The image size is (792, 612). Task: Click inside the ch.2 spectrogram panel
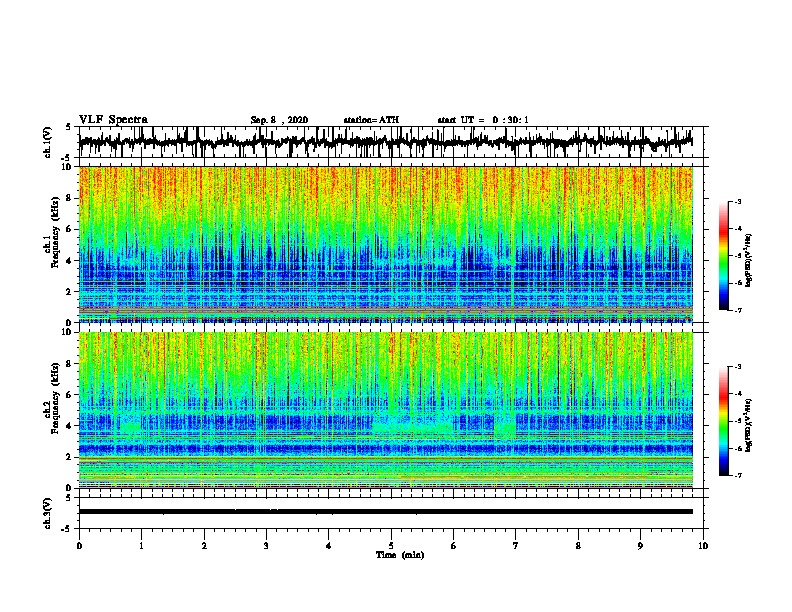pos(386,410)
